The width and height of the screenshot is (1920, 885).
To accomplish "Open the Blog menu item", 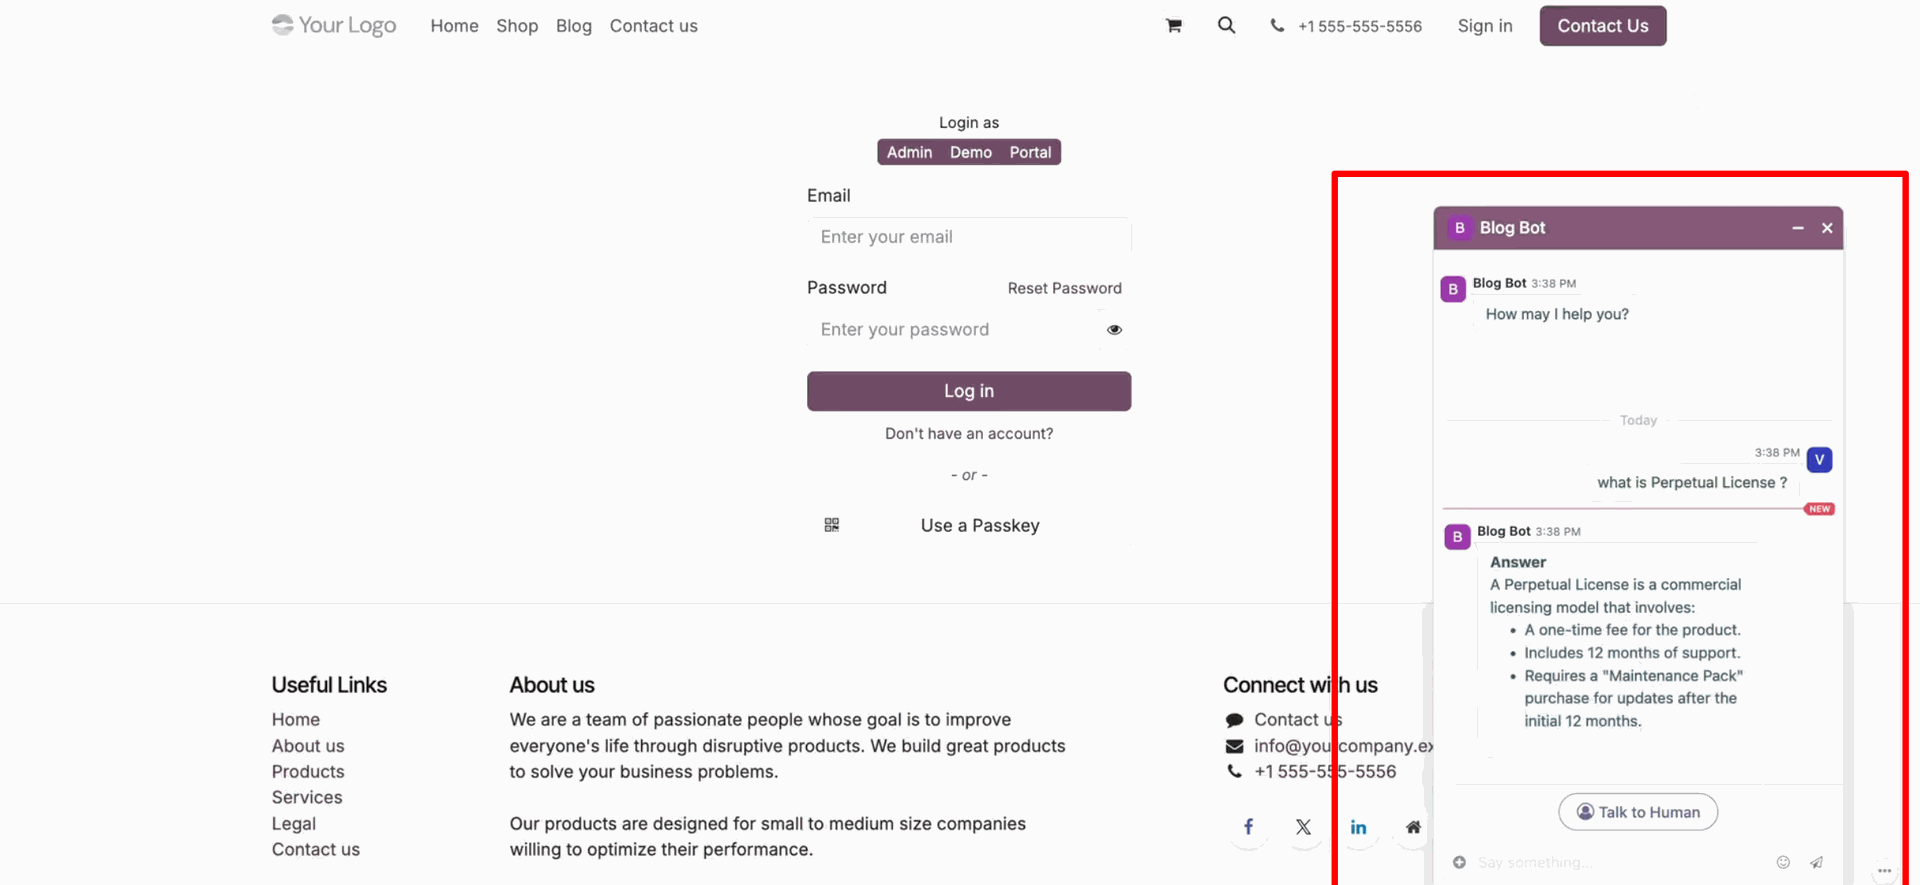I will click(574, 26).
